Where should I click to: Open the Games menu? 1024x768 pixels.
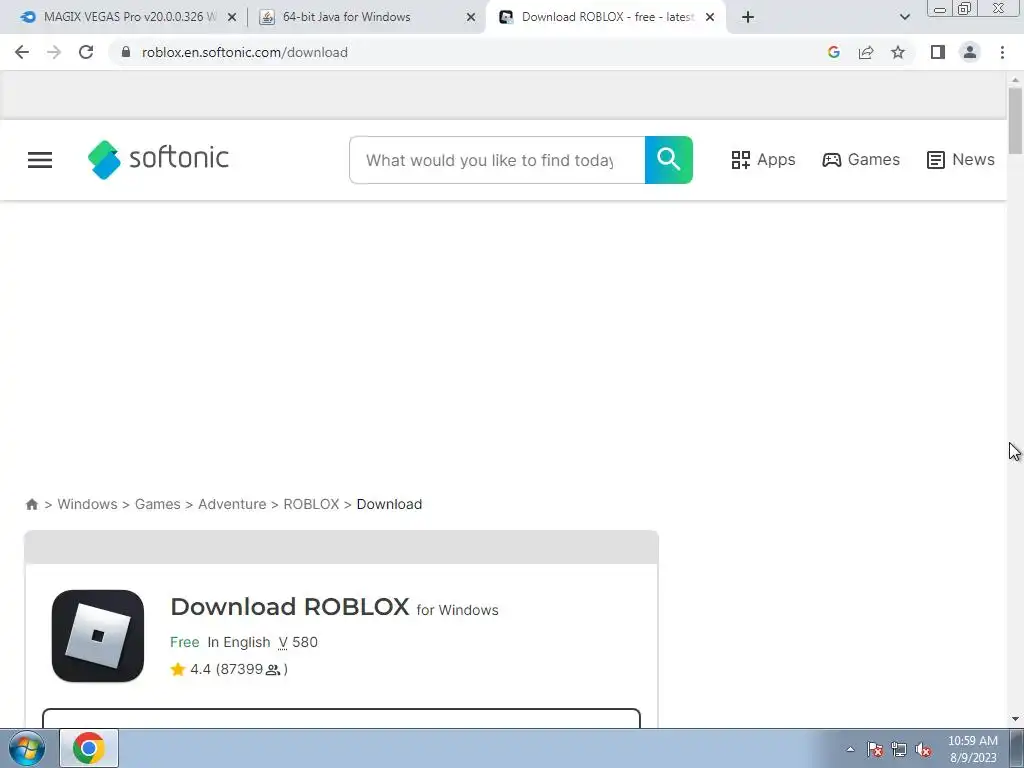[861, 159]
